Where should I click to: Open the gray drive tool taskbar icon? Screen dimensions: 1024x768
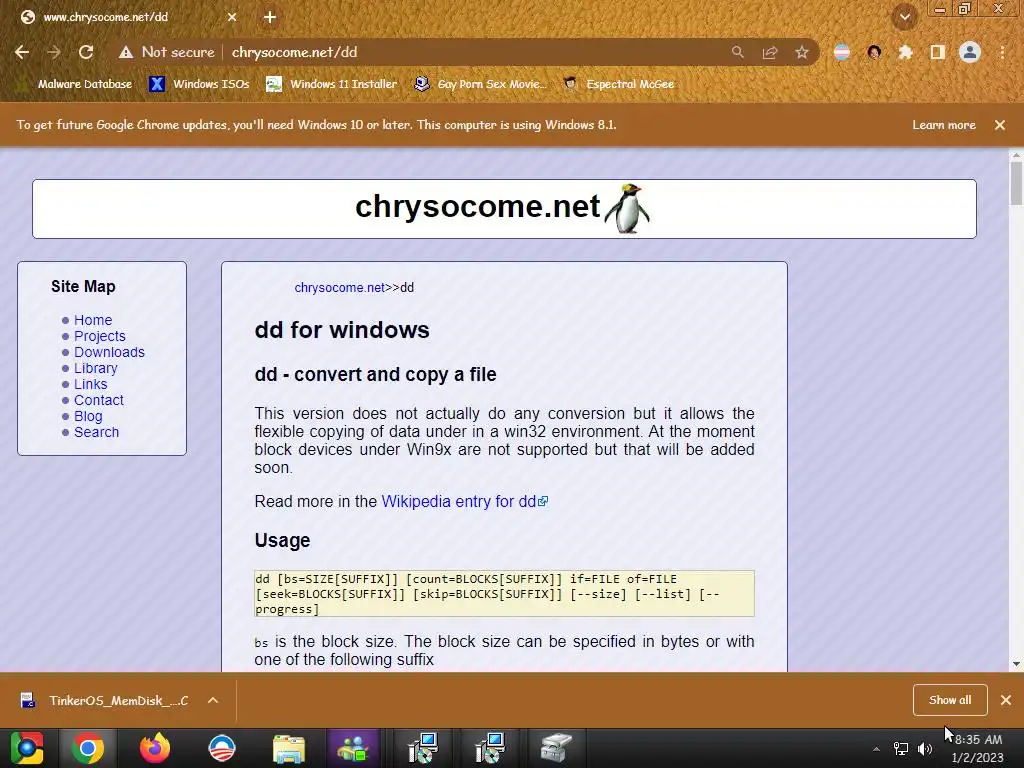[x=556, y=748]
